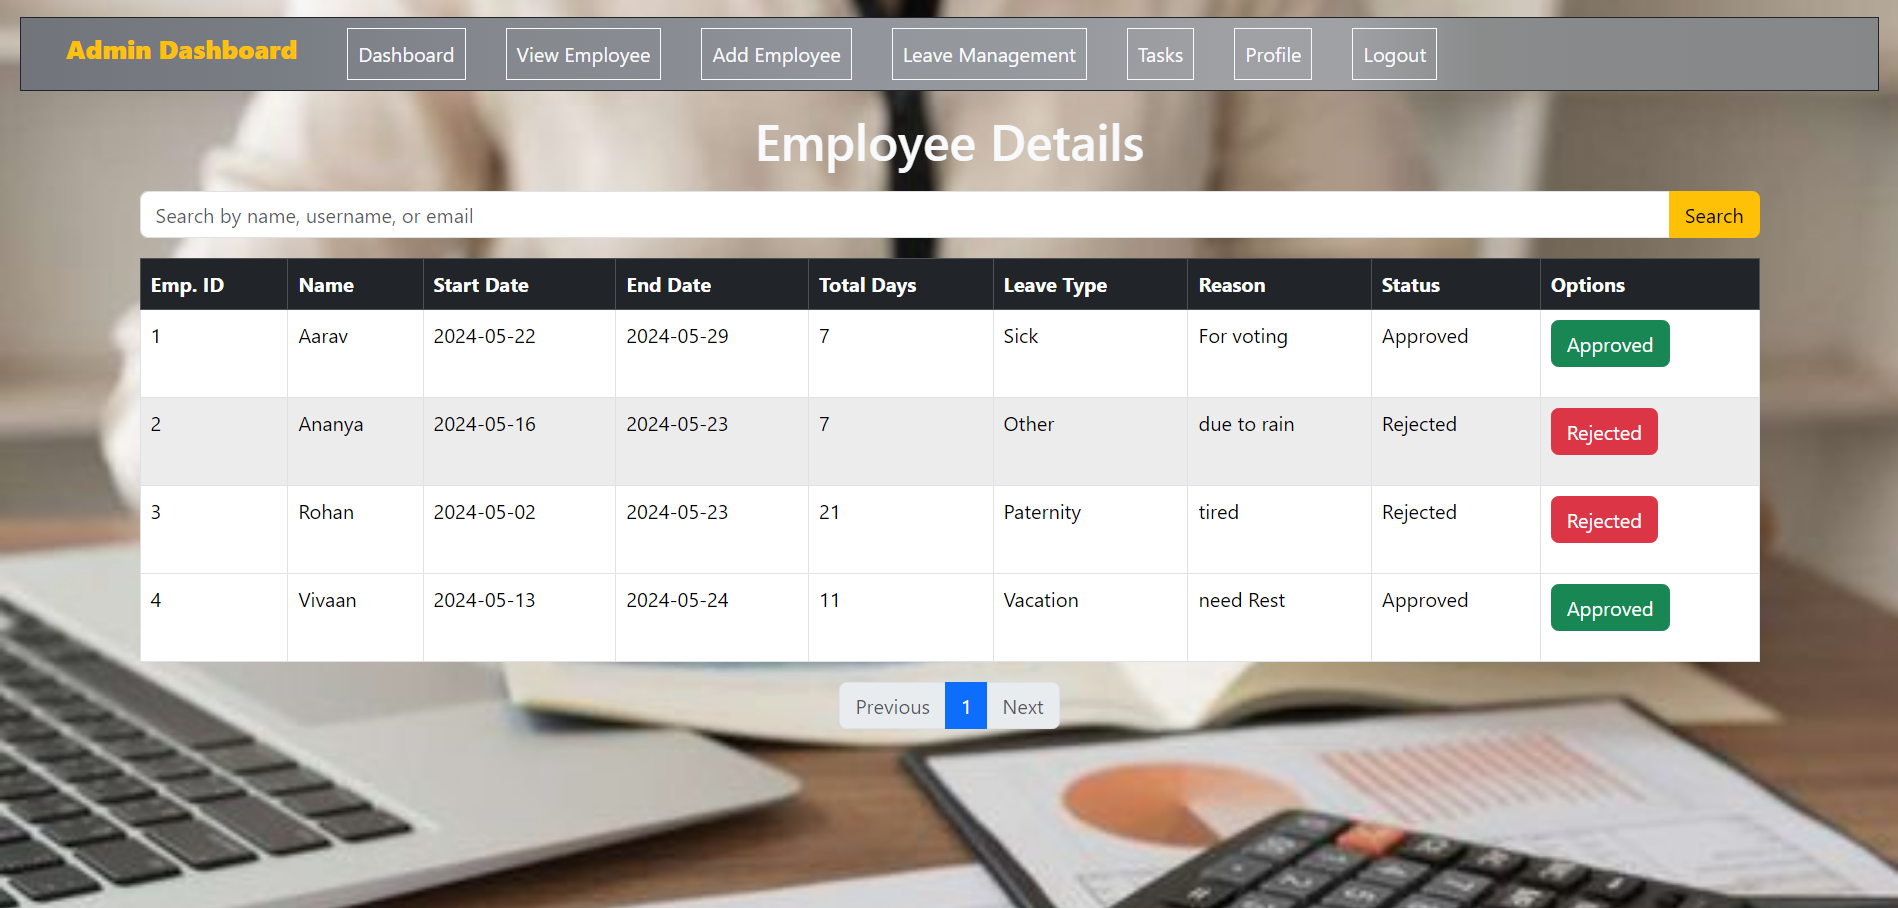Click the reason 'tired'

[x=1218, y=512]
